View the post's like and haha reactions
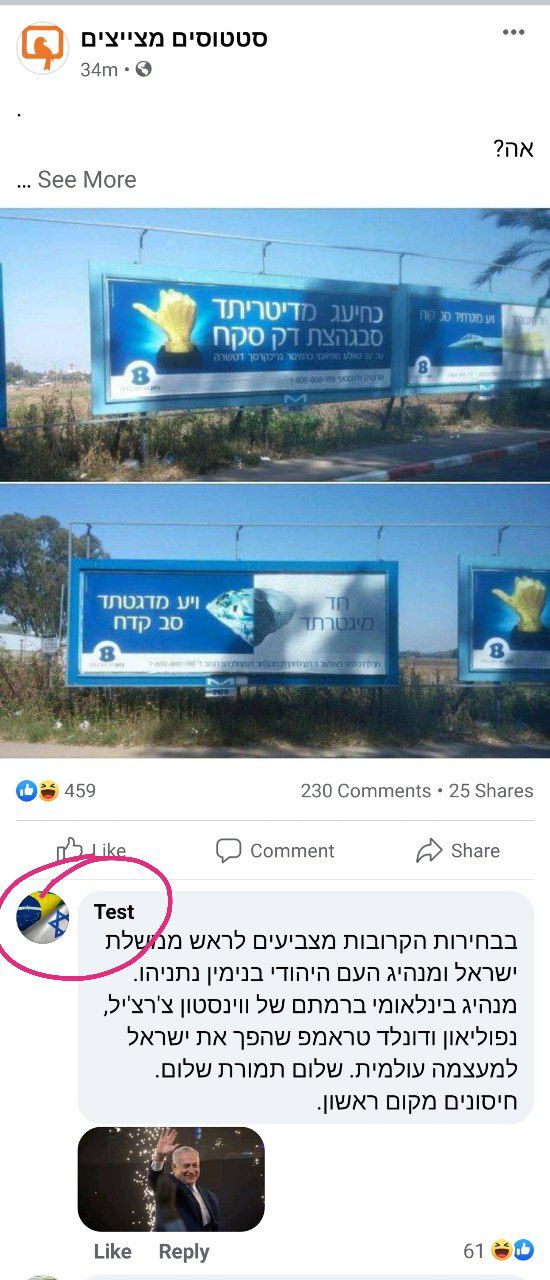The width and height of the screenshot is (550, 1280). [56, 791]
